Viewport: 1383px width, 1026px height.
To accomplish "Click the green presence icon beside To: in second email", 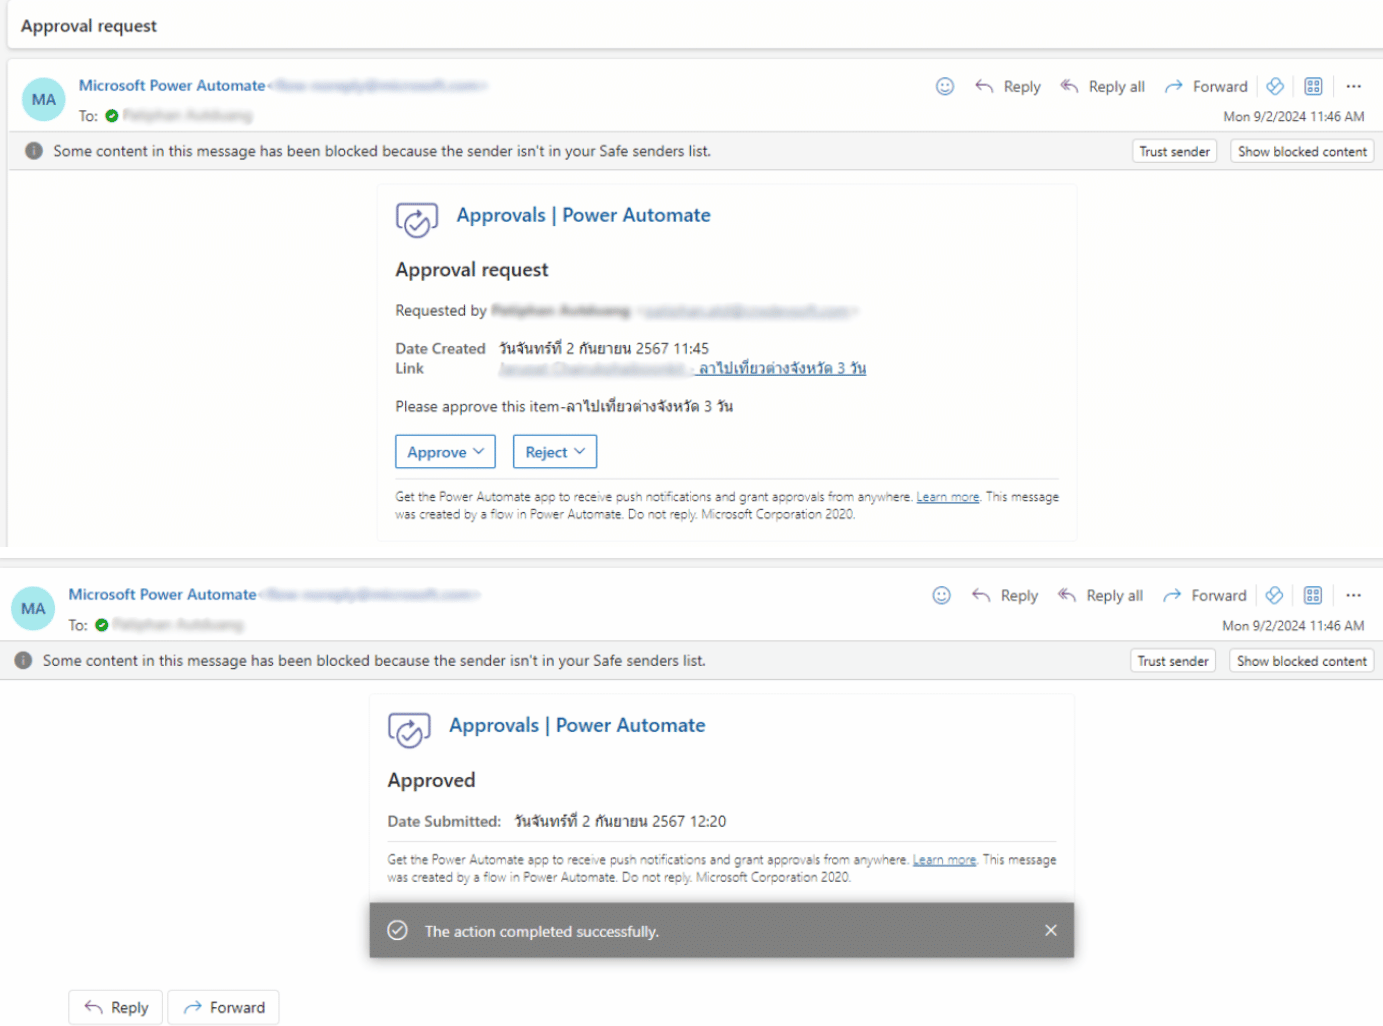I will 102,625.
